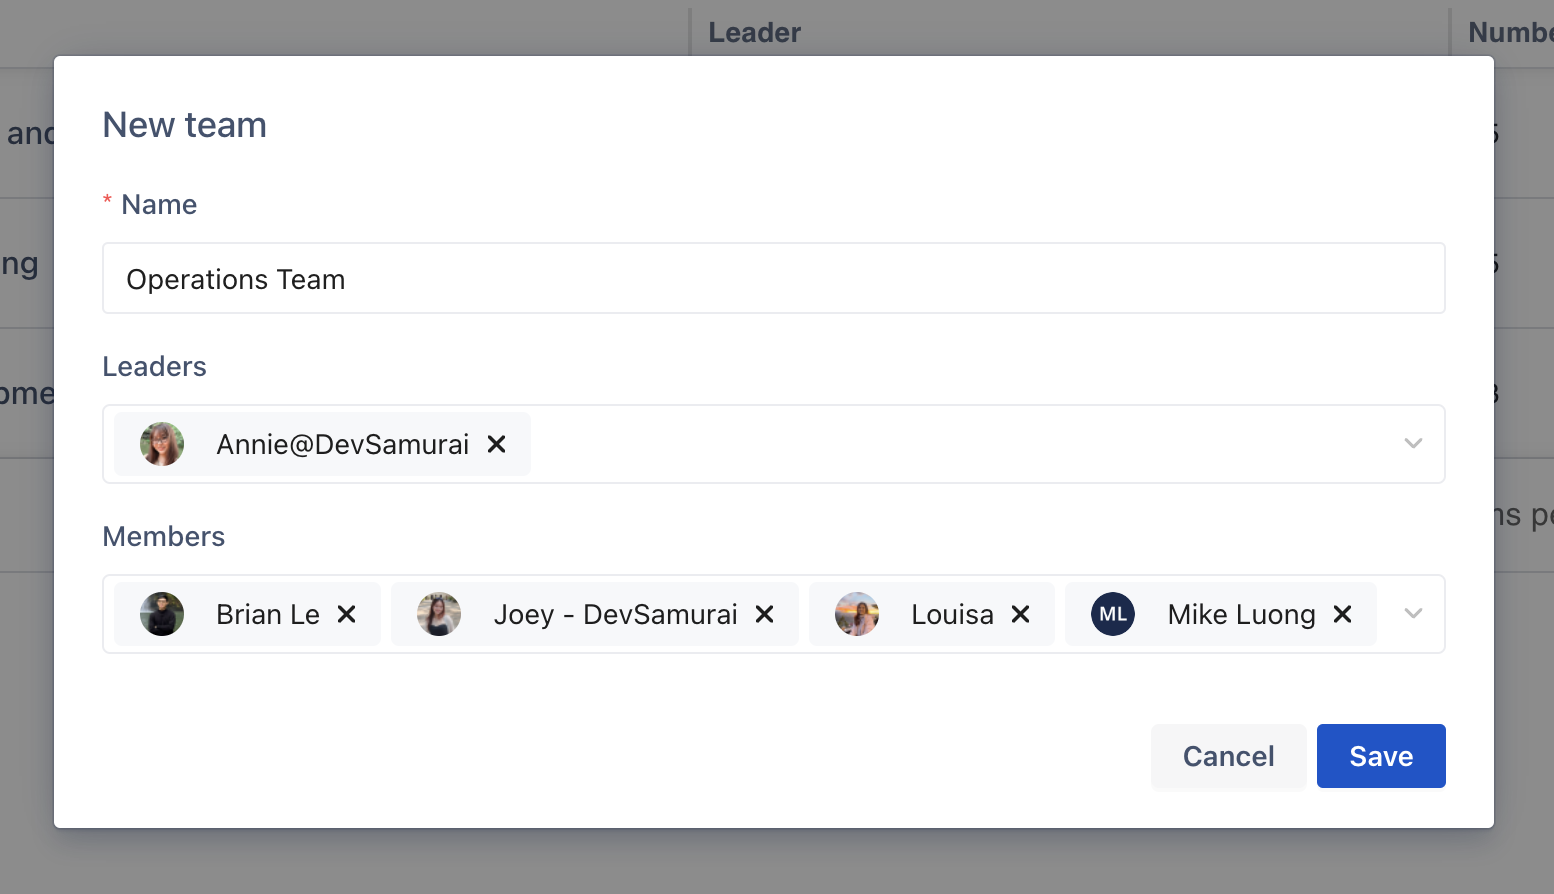Open the Leaders selection field

click(x=774, y=444)
